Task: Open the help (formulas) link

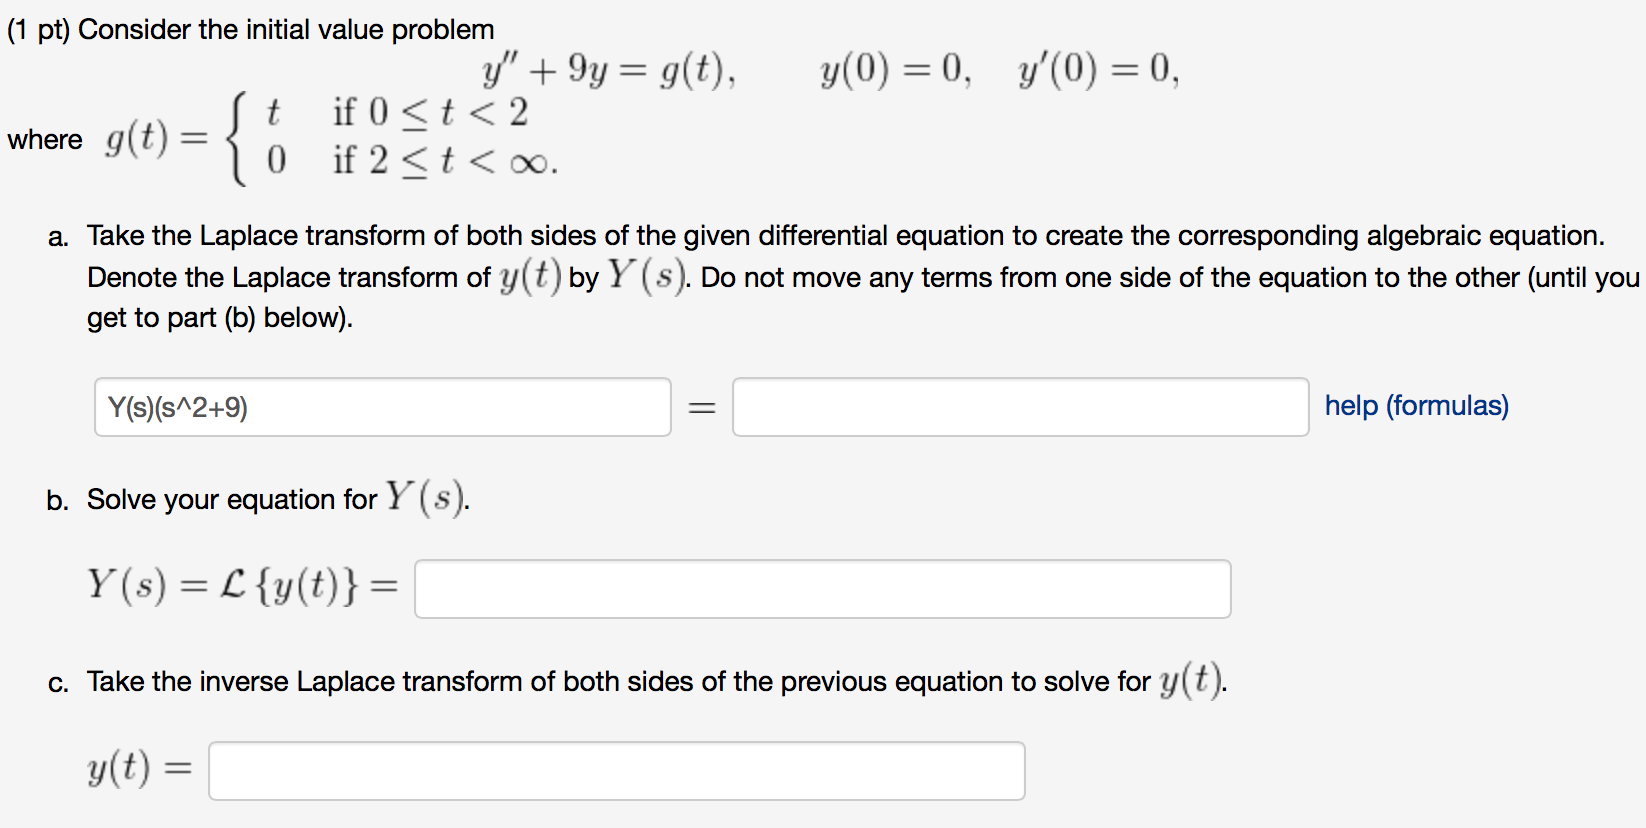Action: [x=1416, y=406]
